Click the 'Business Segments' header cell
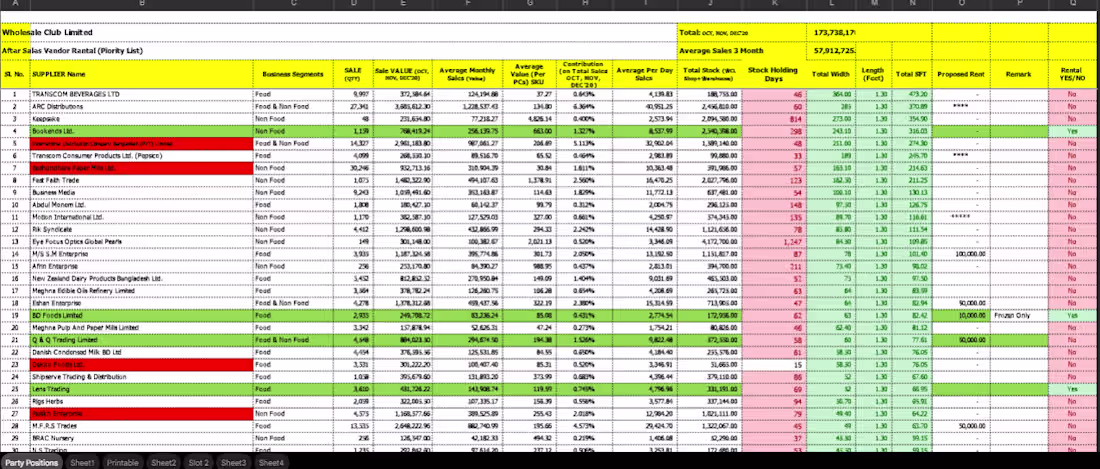Viewport: 1100px width, 469px height. point(293,74)
